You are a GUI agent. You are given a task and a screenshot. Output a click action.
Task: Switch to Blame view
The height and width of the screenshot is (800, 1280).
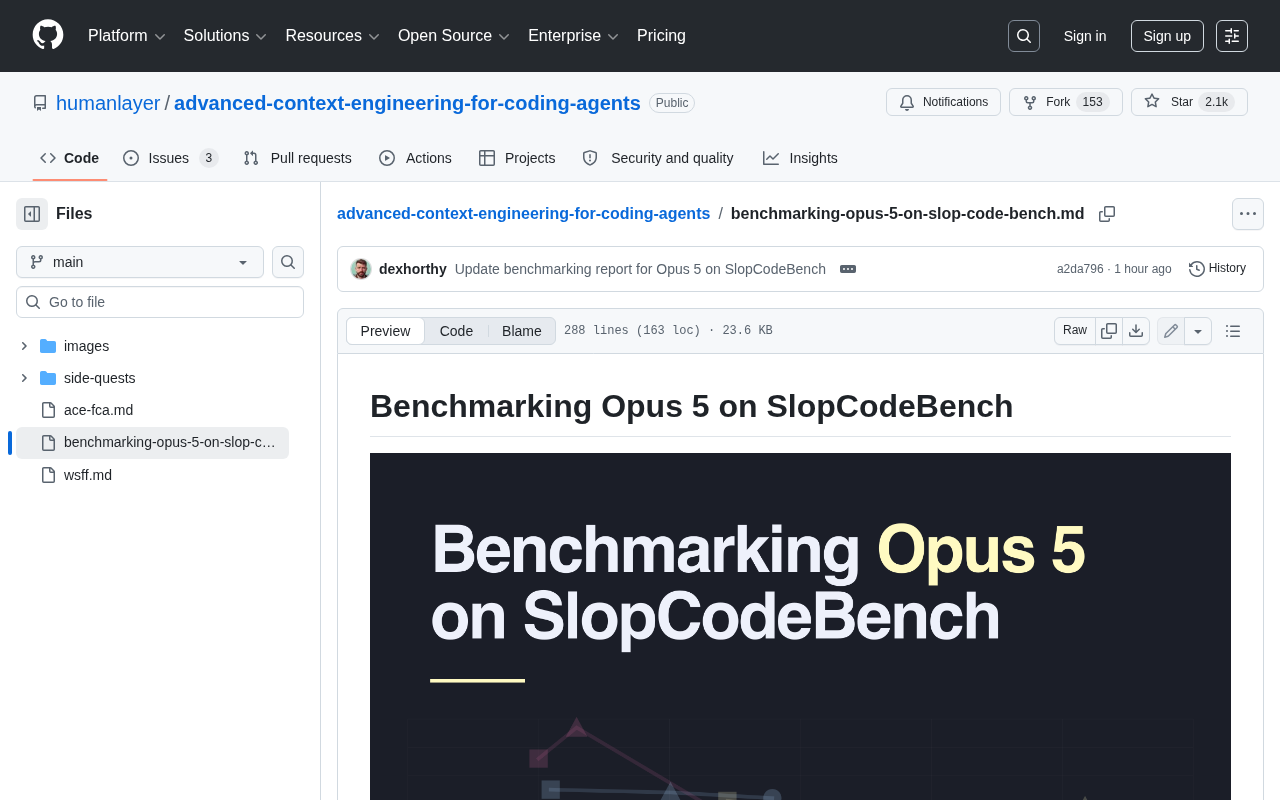(522, 331)
